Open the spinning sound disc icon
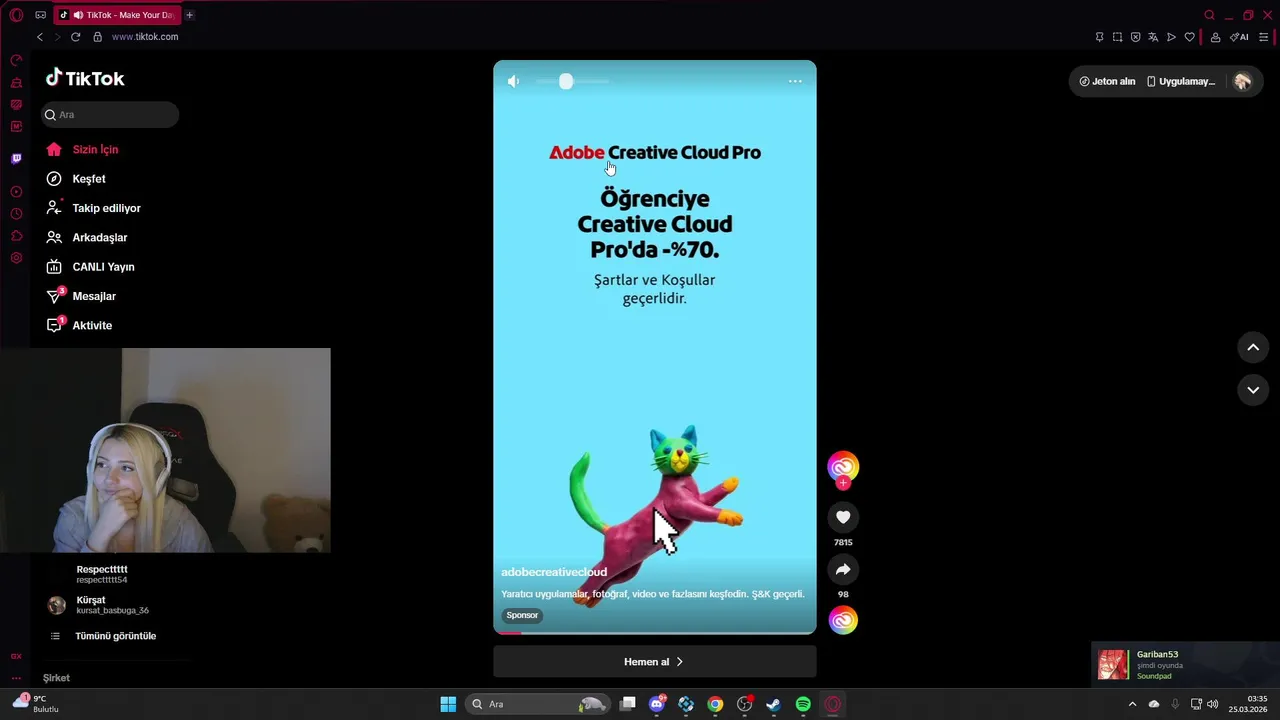The height and width of the screenshot is (720, 1280). (x=843, y=620)
